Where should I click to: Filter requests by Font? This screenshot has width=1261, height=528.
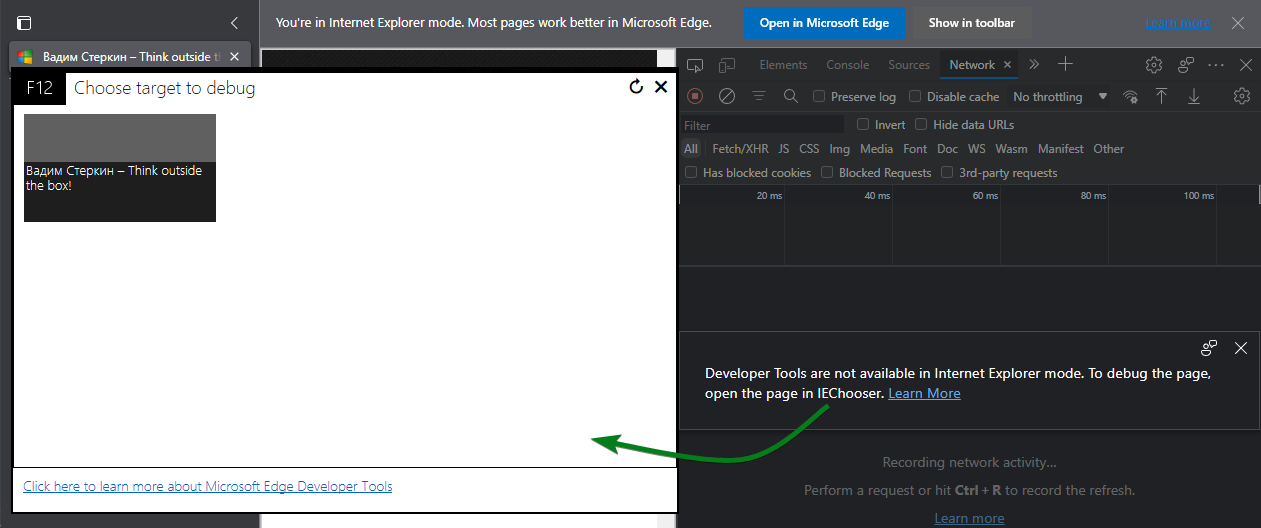pyautogui.click(x=915, y=149)
